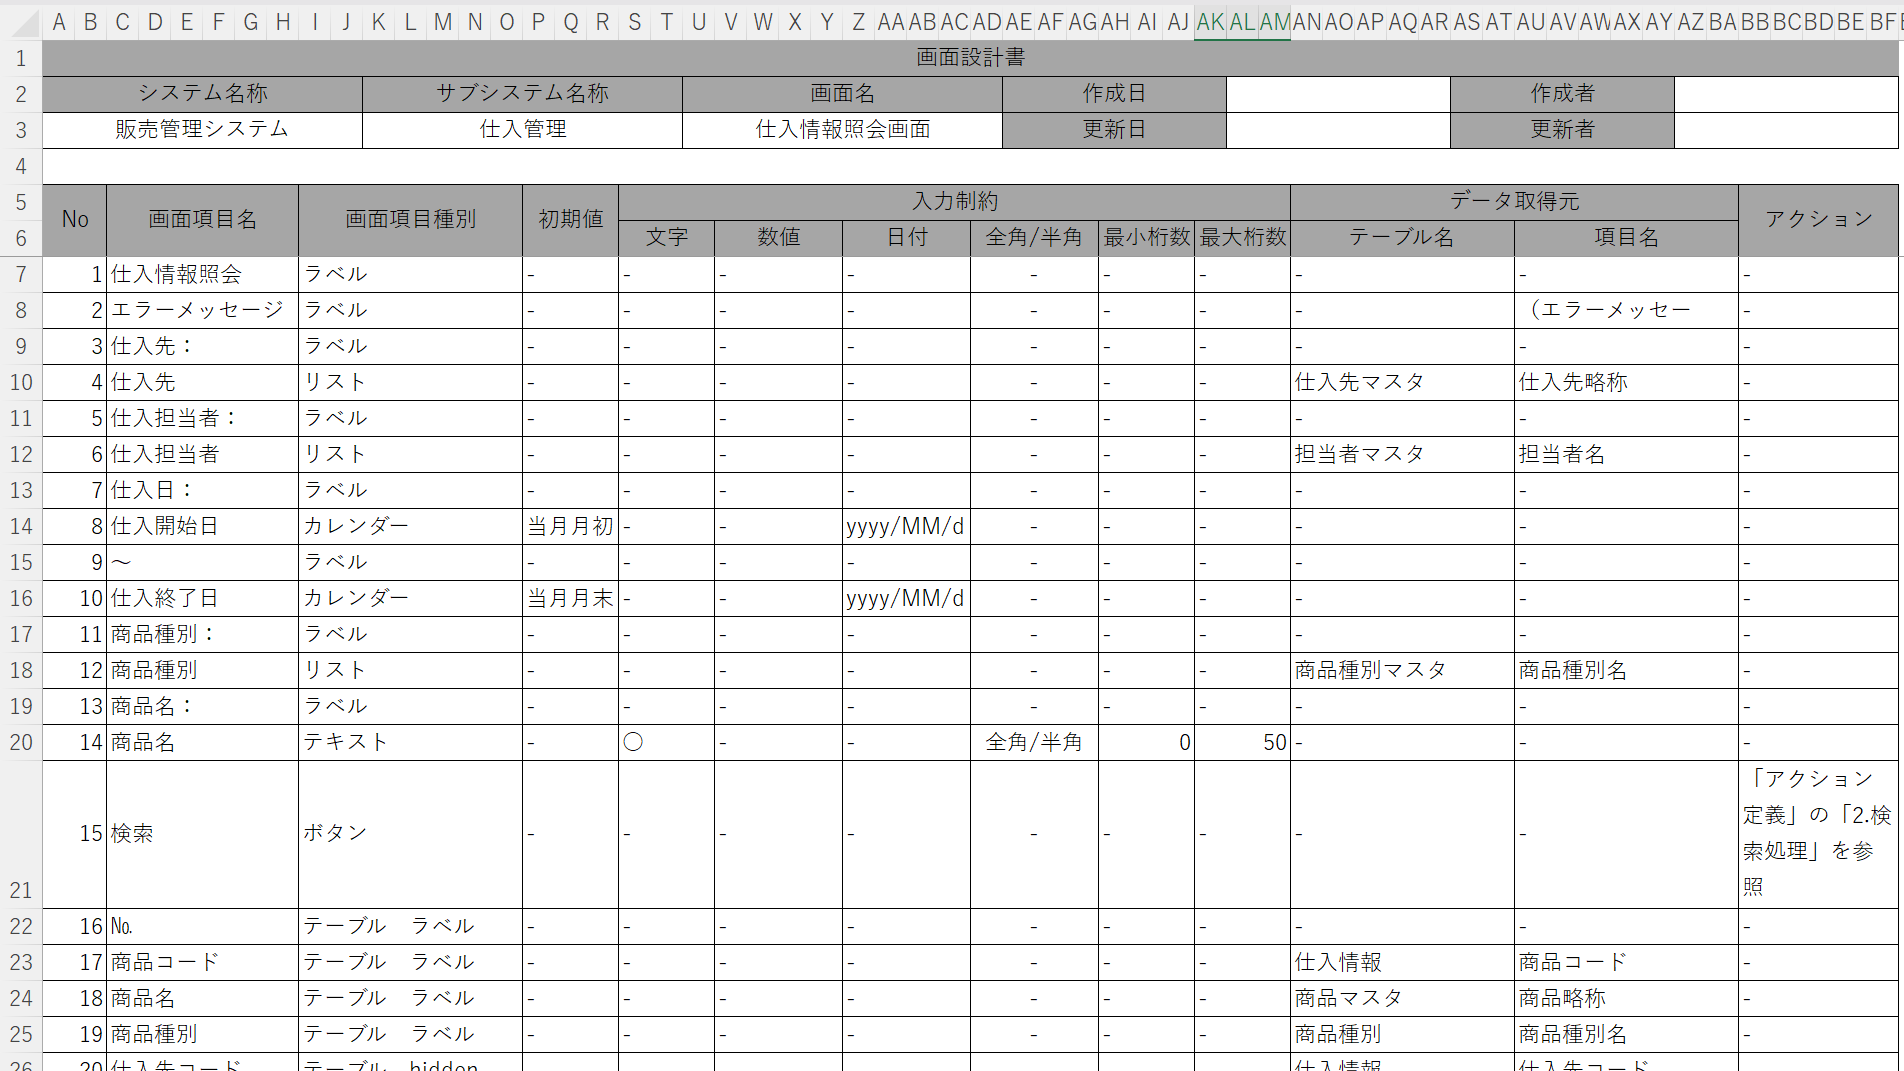1904x1071 pixels.
Task: Click the 初期値 header cell
Action: pos(570,220)
